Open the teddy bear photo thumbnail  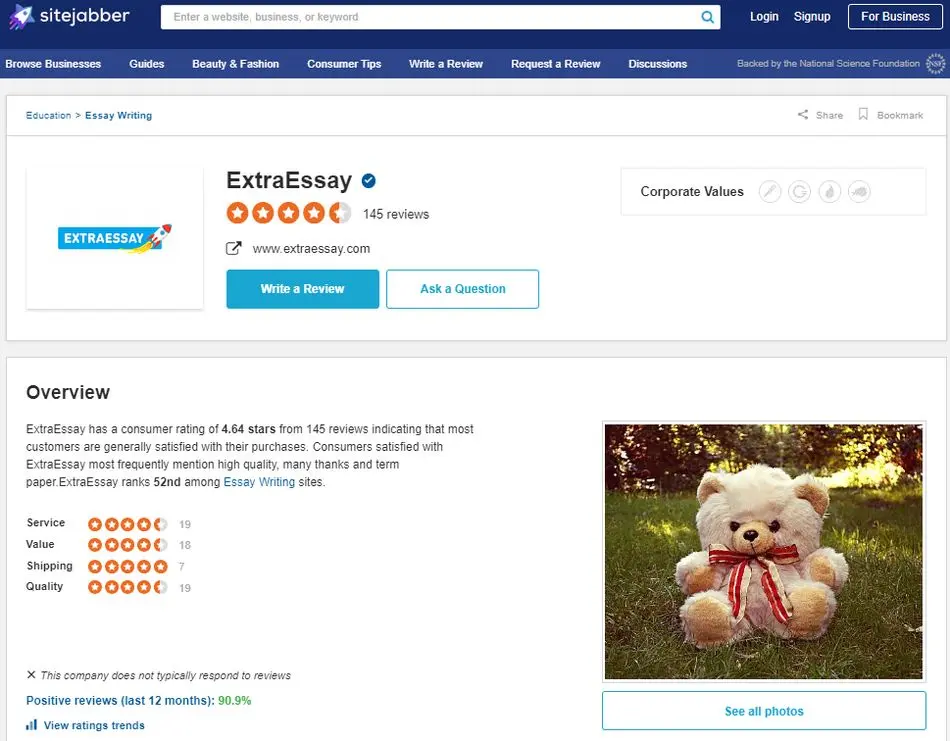coord(764,551)
